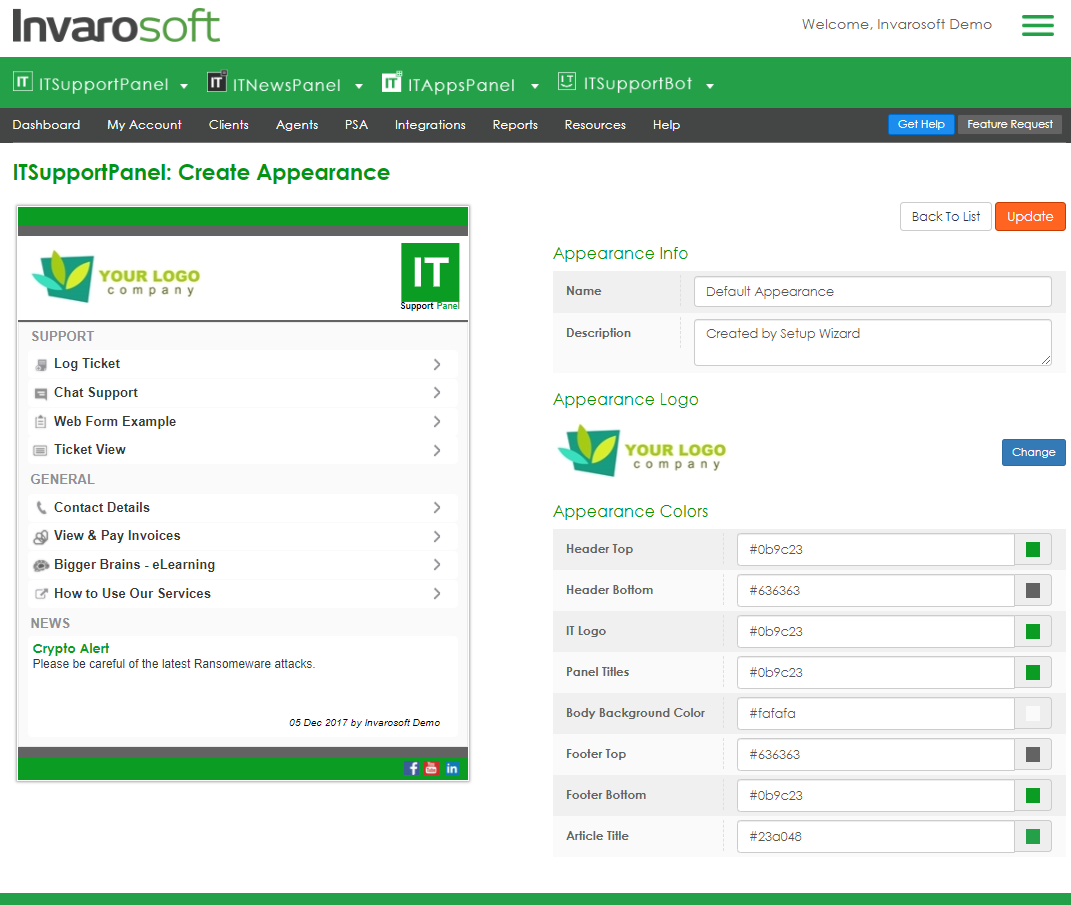This screenshot has height=905, width=1071.
Task: Click the Update button
Action: click(1030, 217)
